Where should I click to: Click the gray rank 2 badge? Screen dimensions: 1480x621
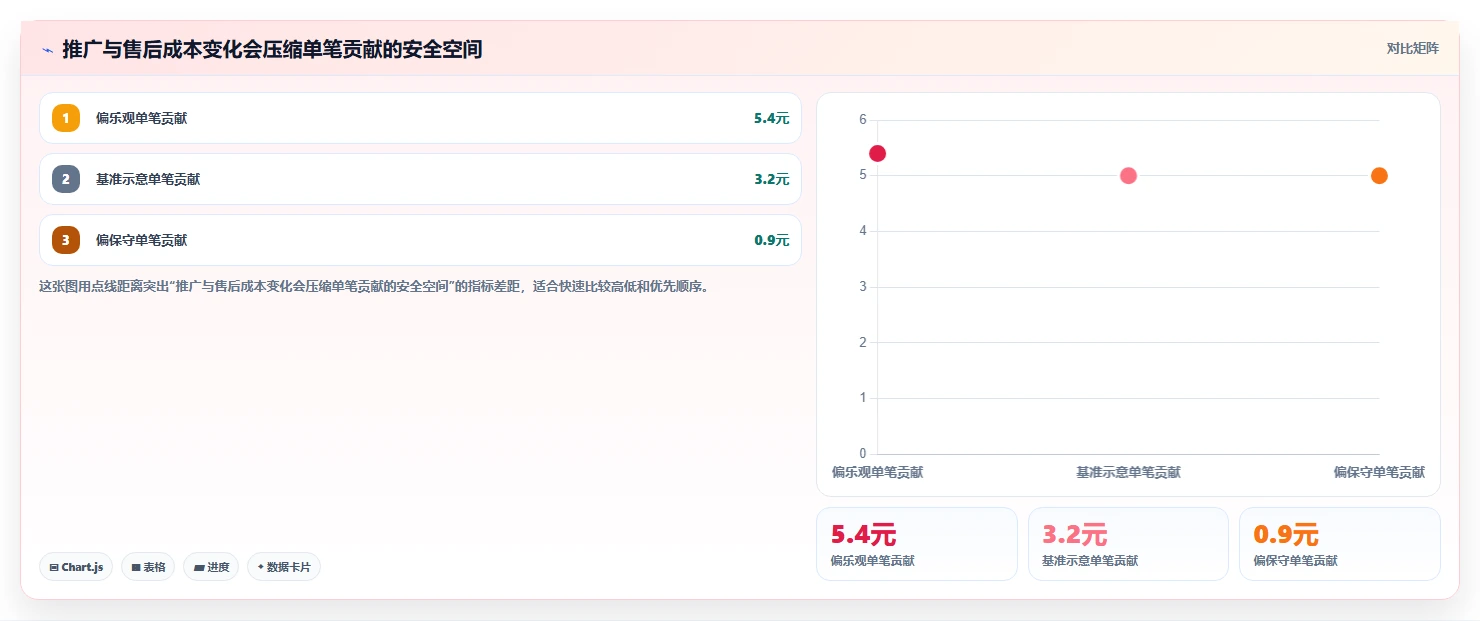[x=66, y=179]
